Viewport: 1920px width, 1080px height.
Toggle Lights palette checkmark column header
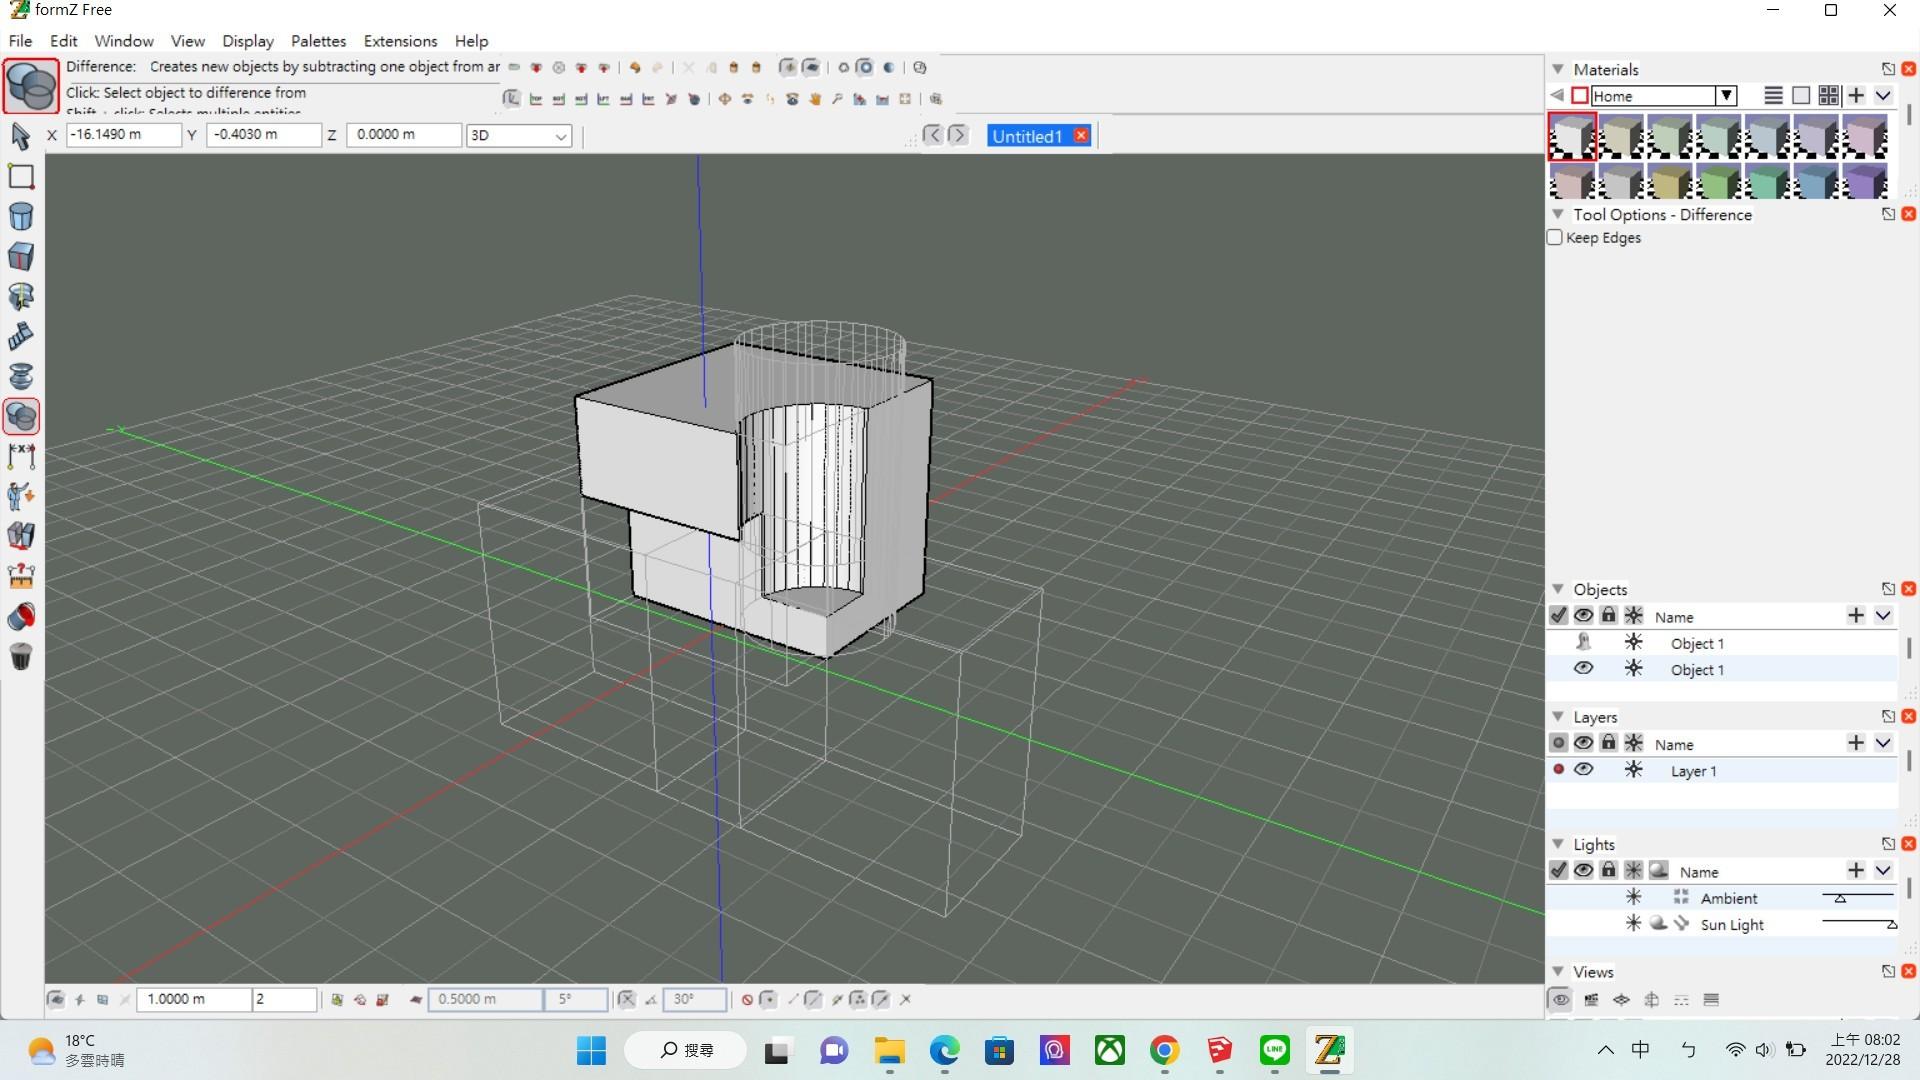point(1558,870)
